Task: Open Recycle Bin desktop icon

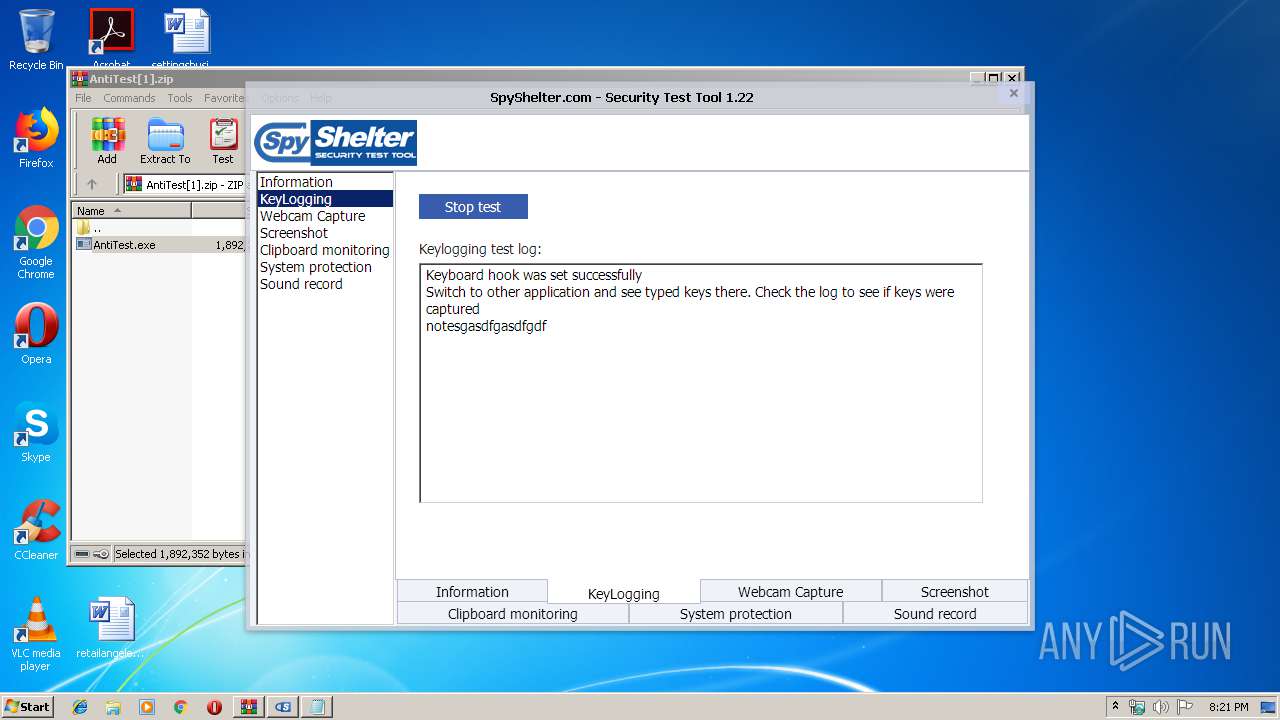Action: (x=36, y=40)
